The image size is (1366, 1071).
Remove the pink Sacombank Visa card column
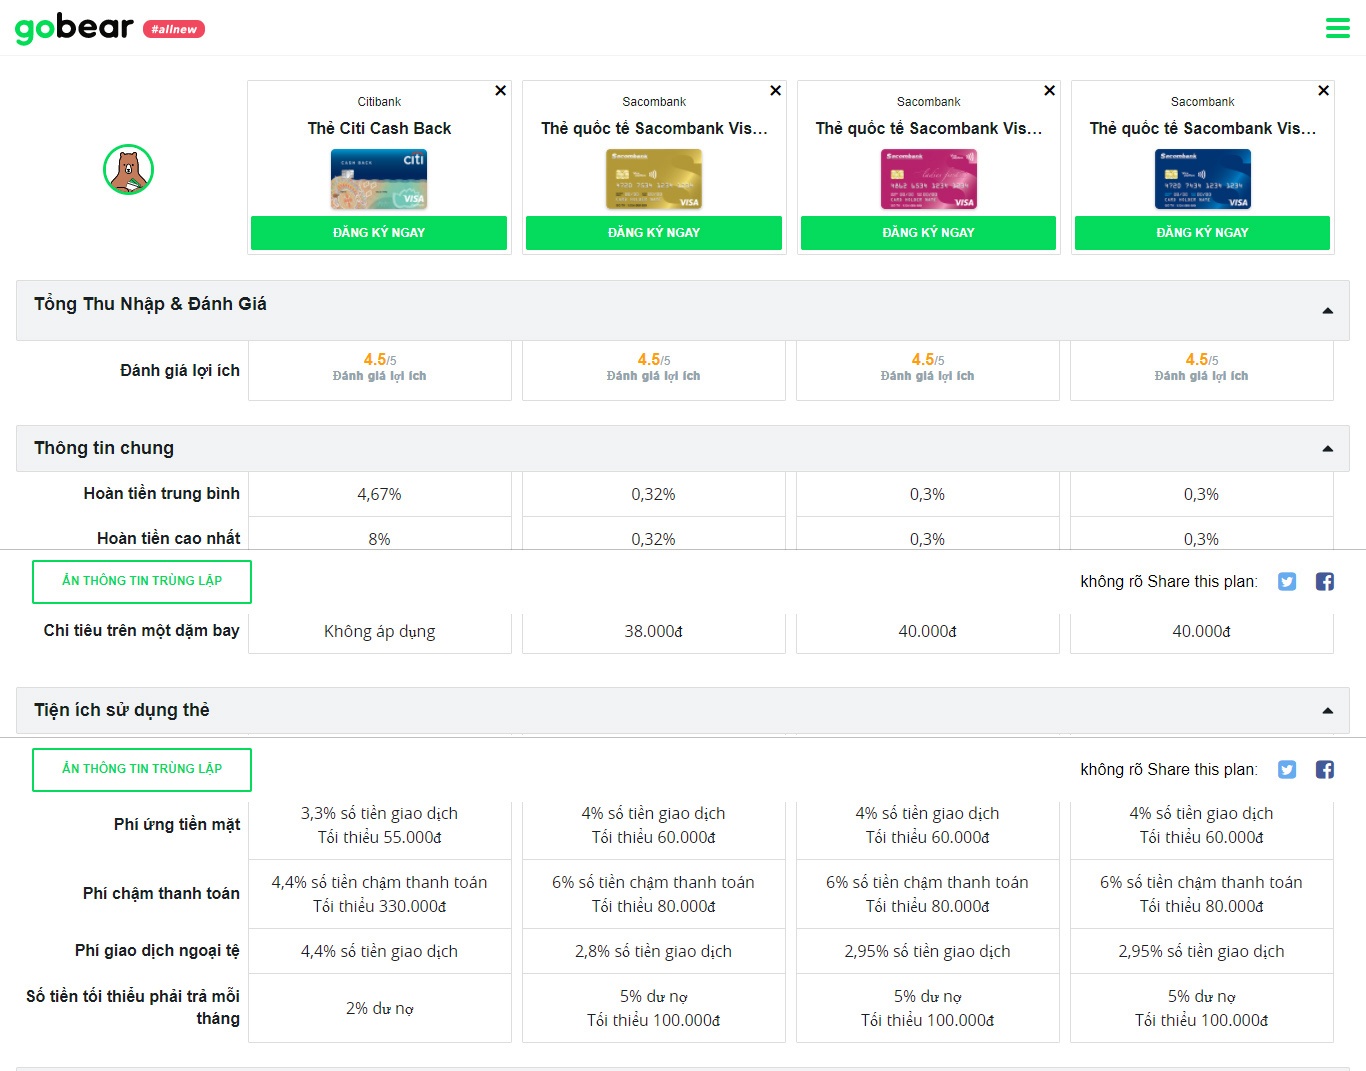click(1049, 91)
